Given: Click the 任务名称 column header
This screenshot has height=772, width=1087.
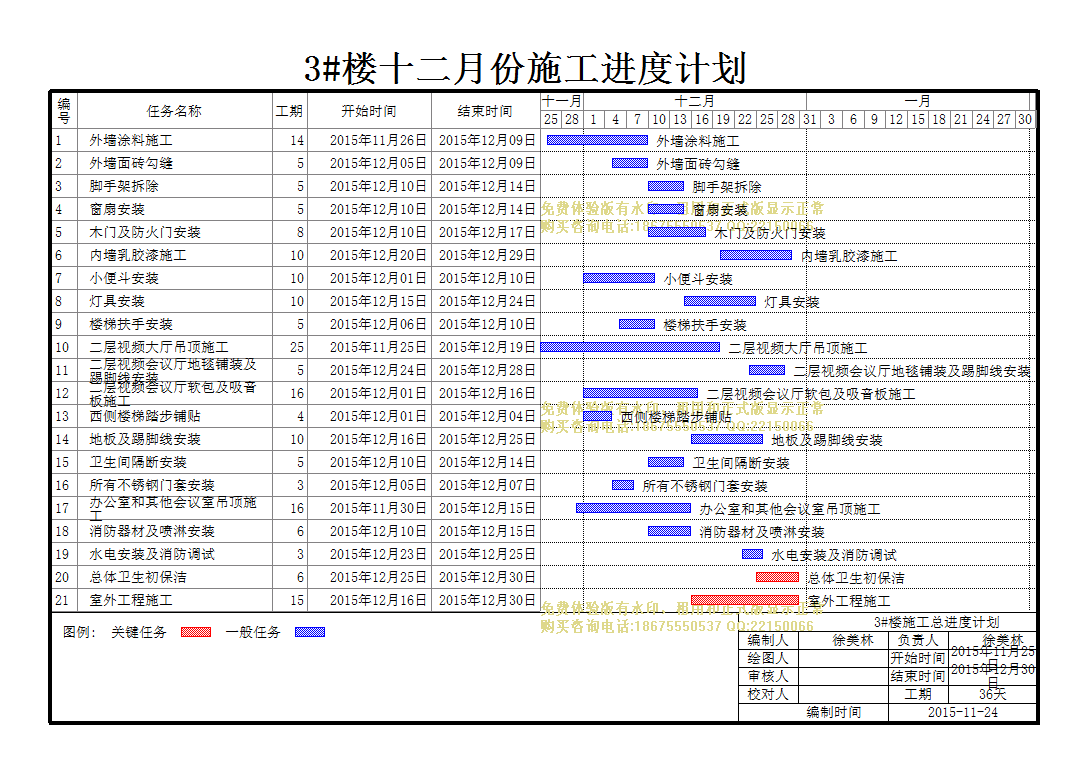Looking at the screenshot, I should tap(174, 111).
